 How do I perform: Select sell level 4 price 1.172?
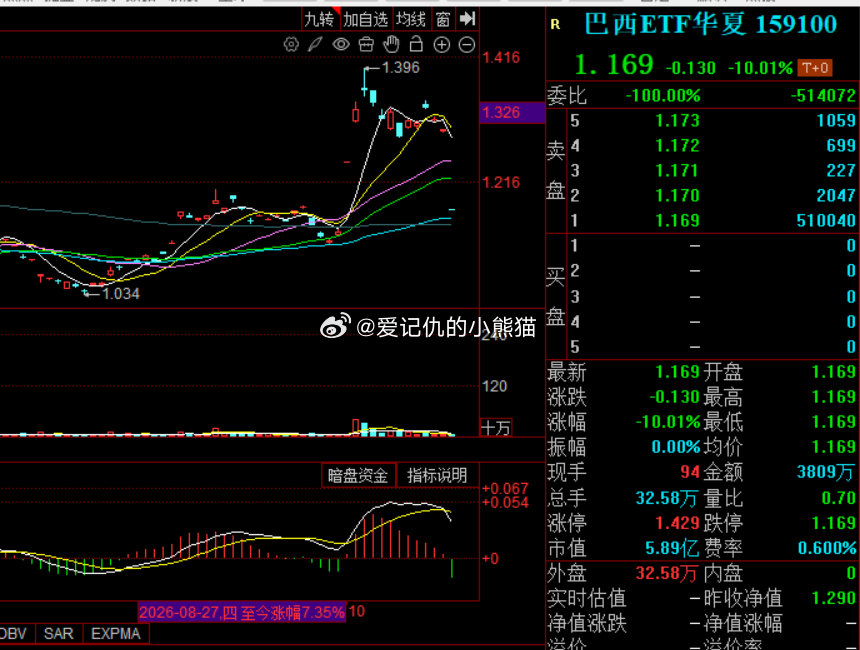coord(677,145)
